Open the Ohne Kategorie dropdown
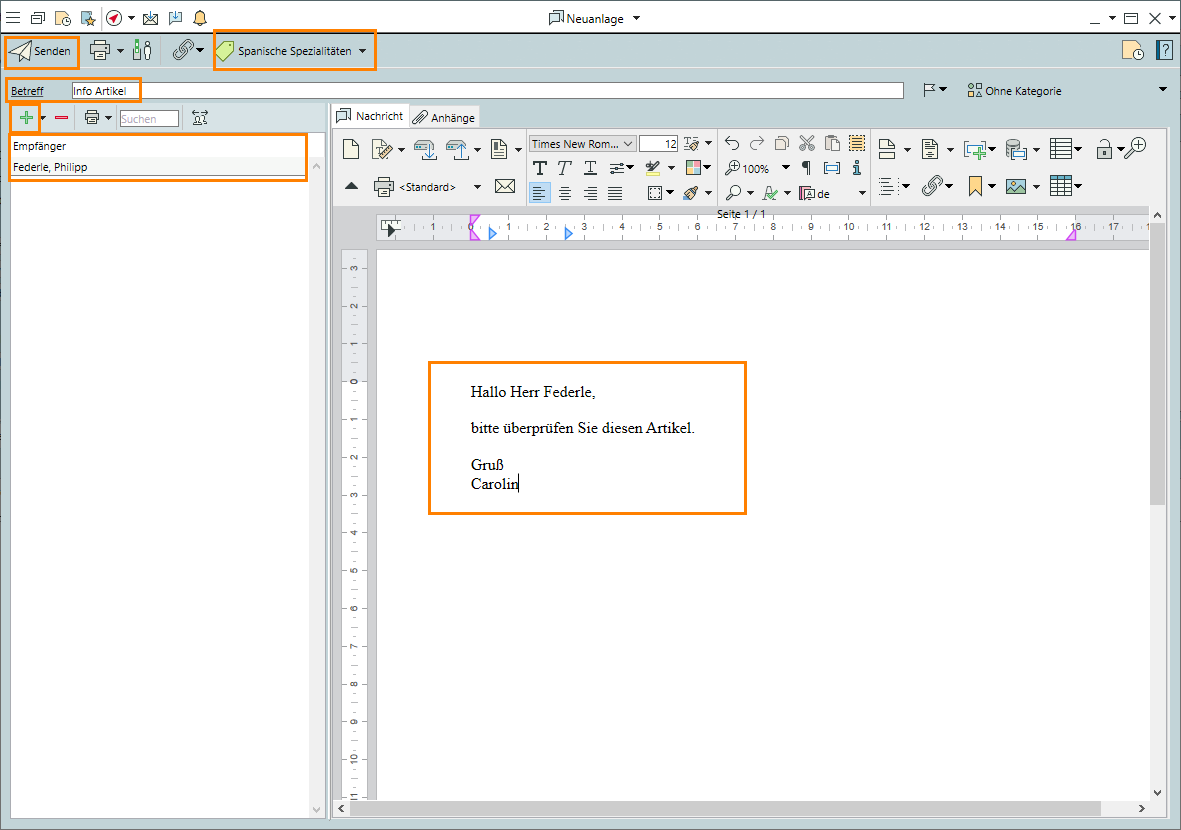The width and height of the screenshot is (1181, 830). 1162,90
